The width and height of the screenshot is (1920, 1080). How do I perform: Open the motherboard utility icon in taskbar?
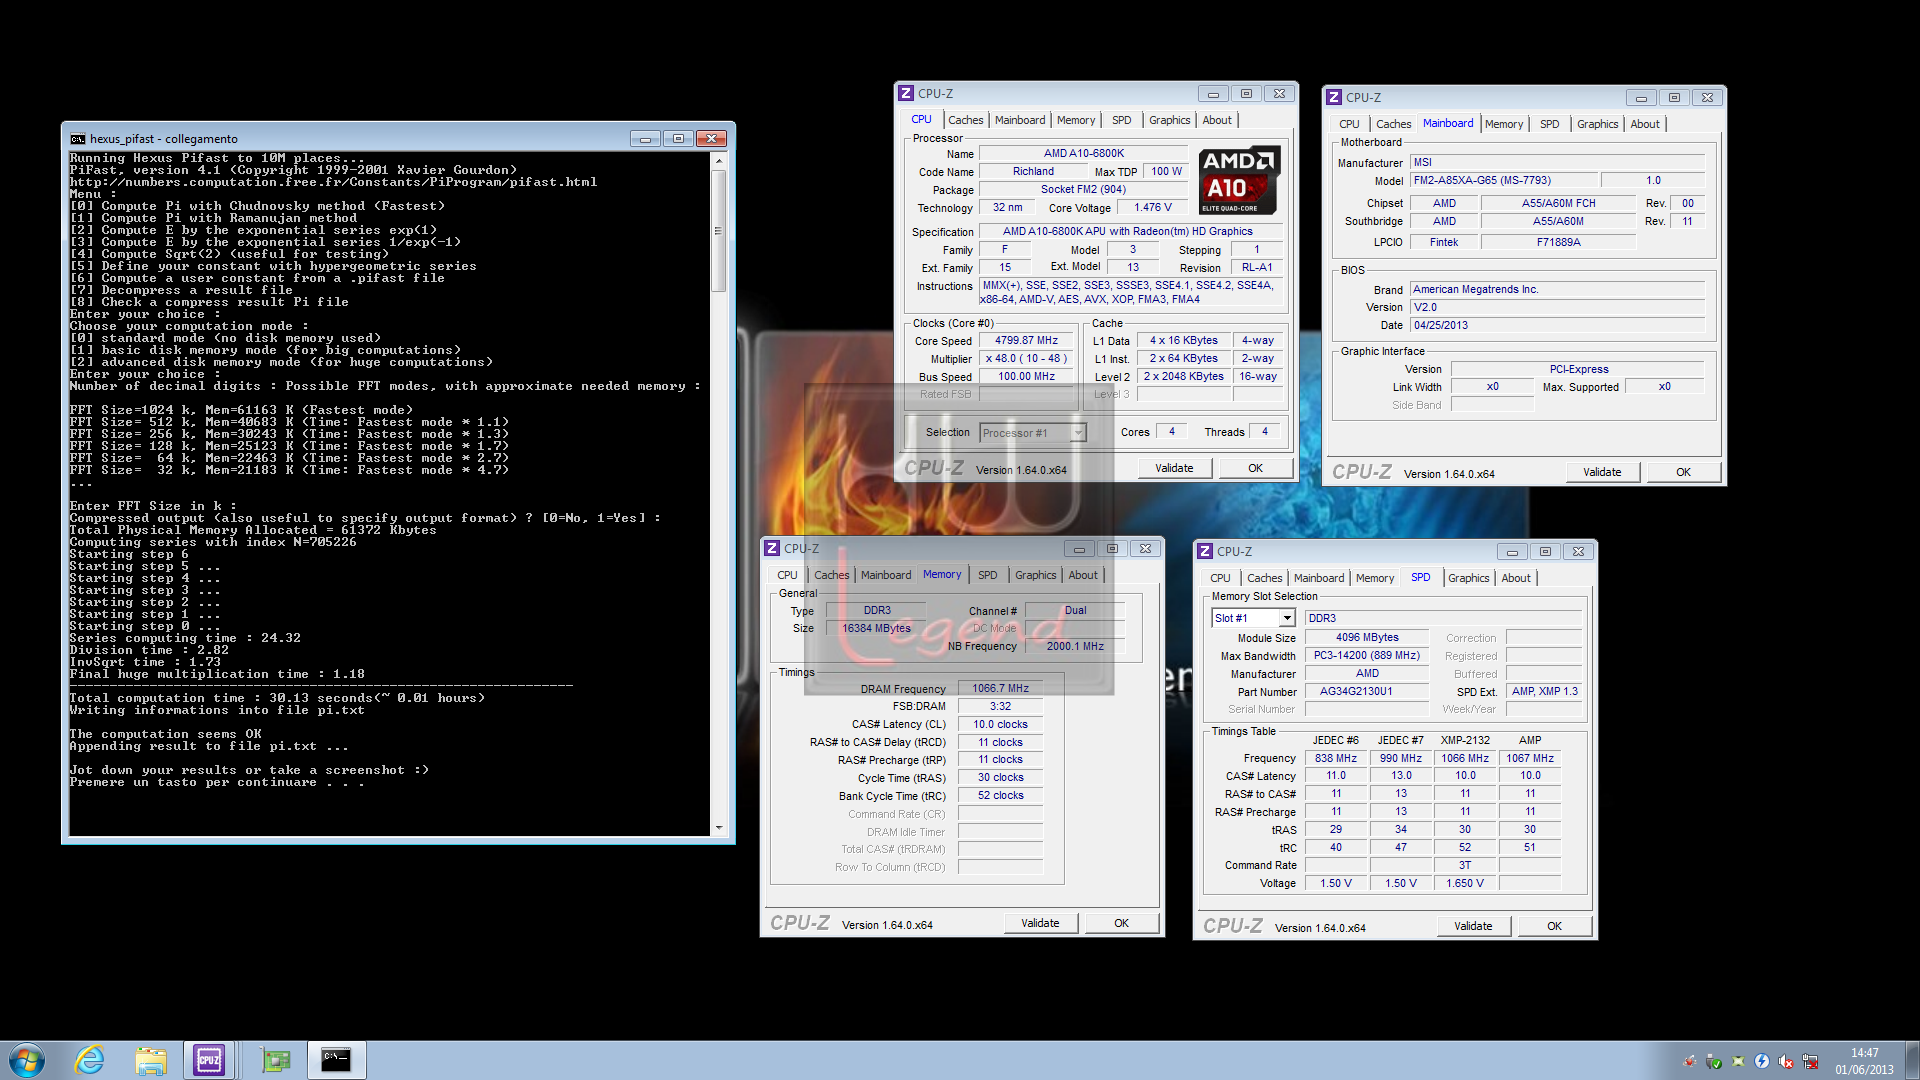[275, 1060]
